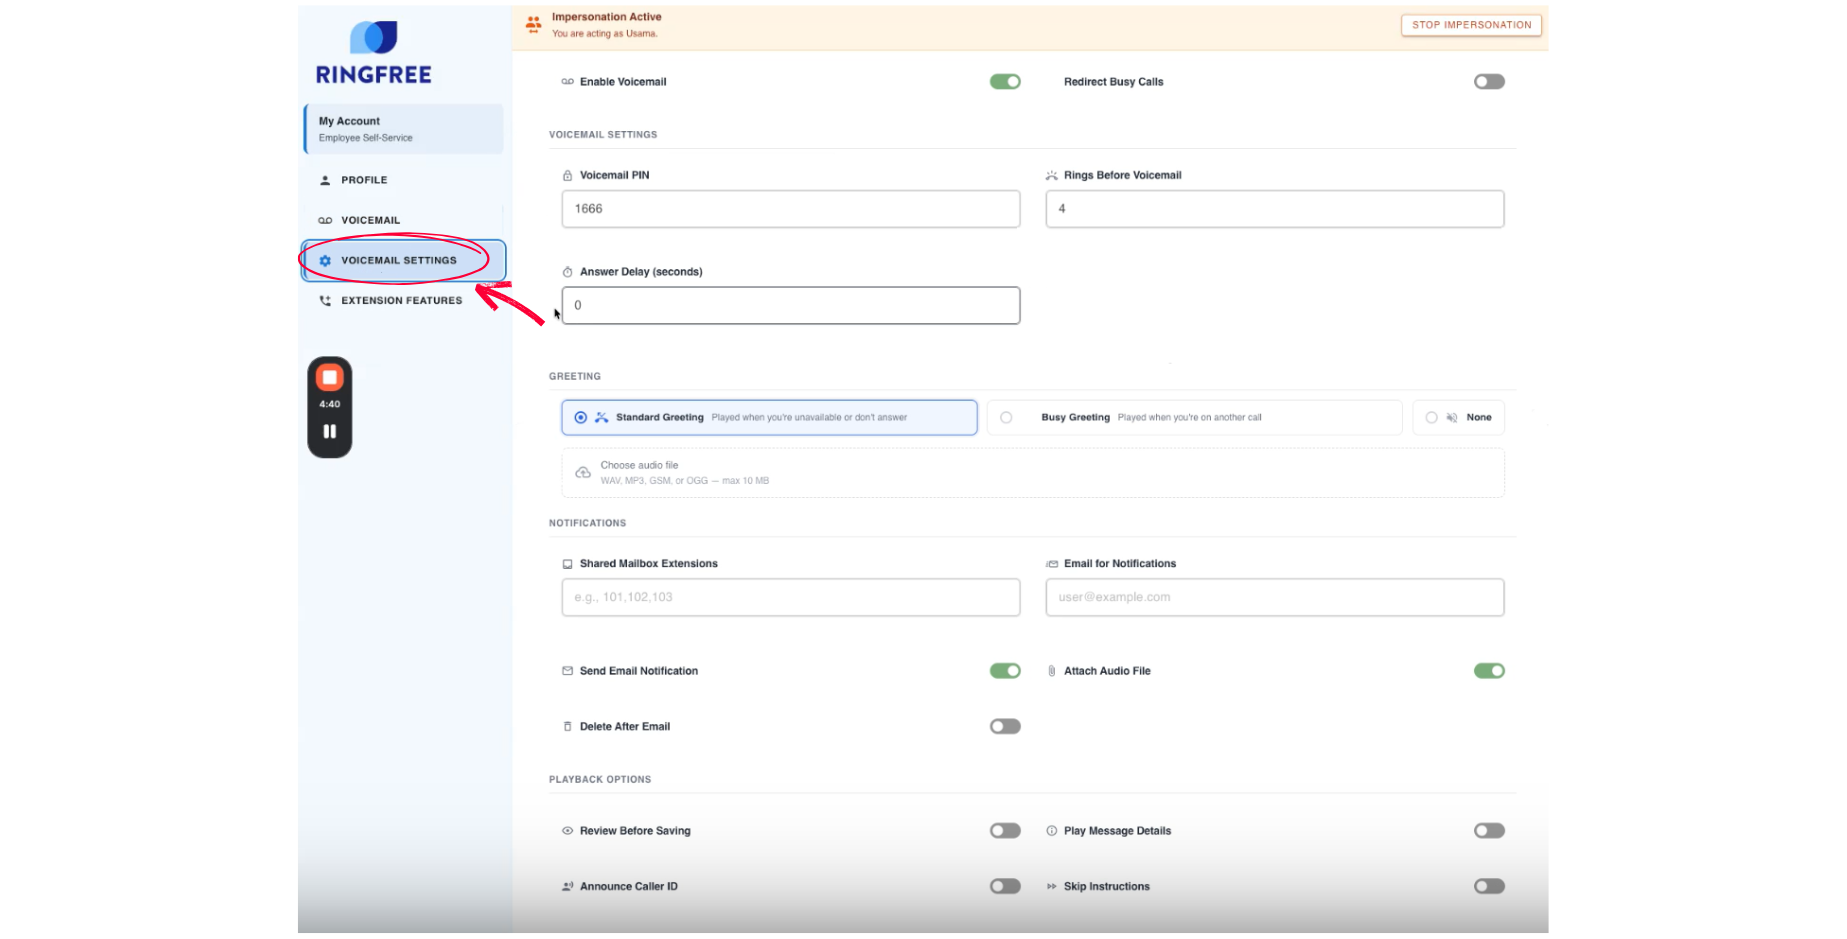Screen dimensions: 1847x939
Task: Disable the Enable Voicemail toggle
Action: (1004, 82)
